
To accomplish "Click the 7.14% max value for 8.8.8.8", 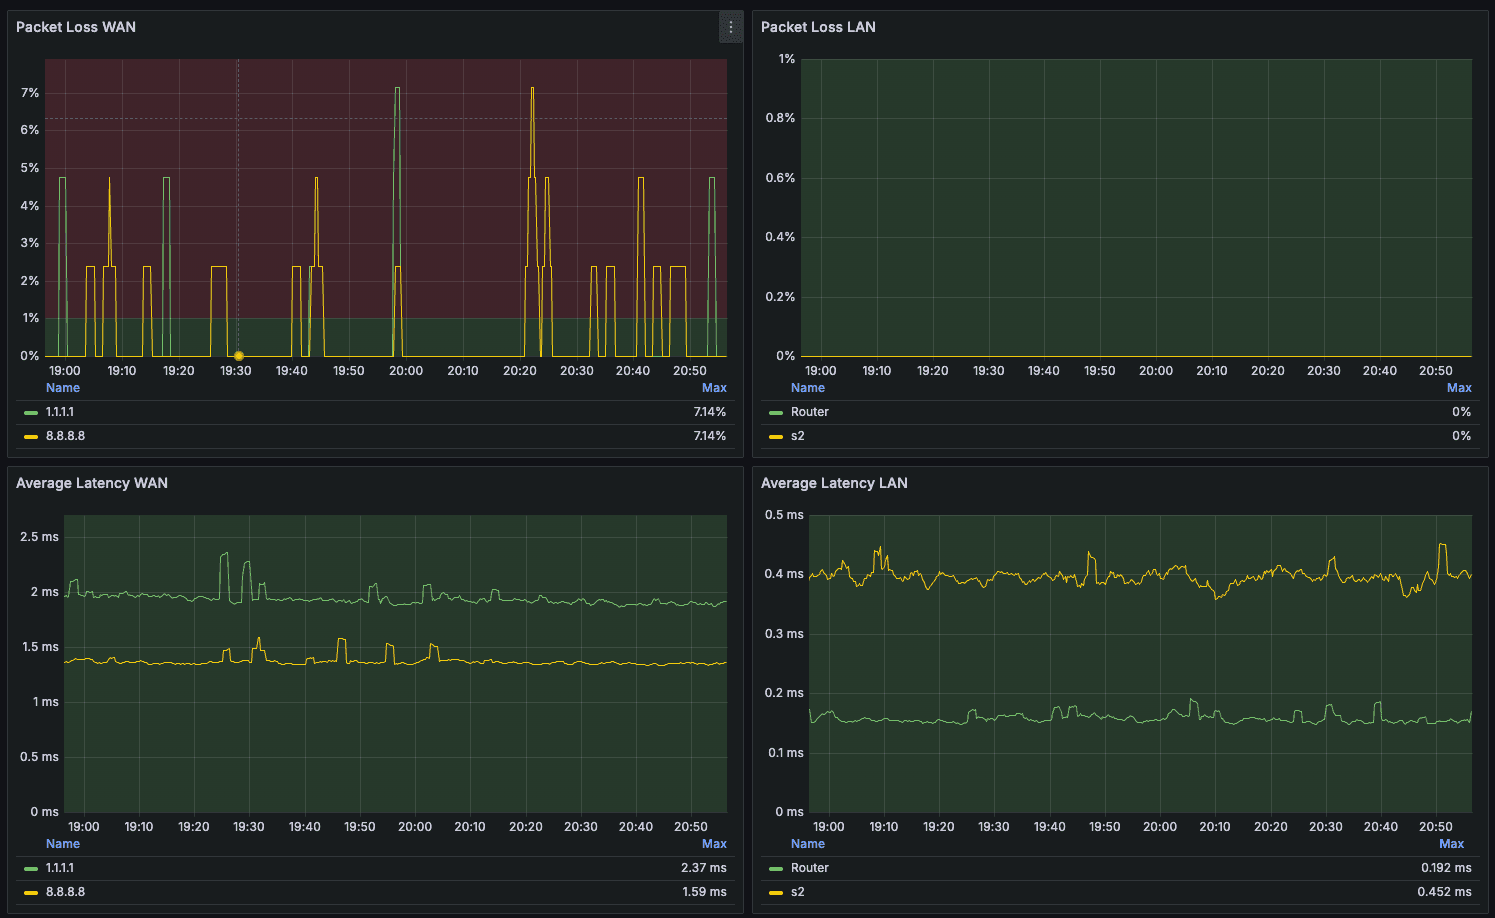I will pos(710,436).
